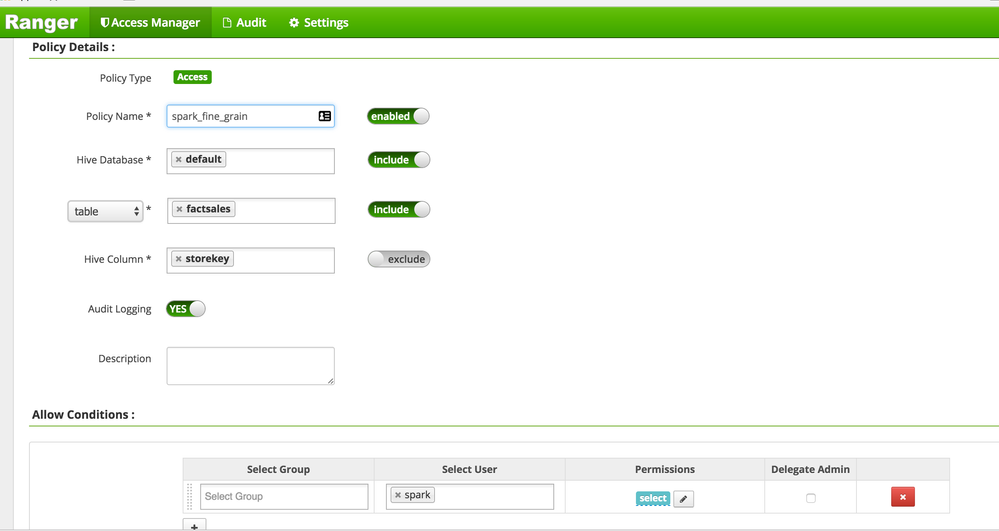Click the Access policy type badge
Image resolution: width=999 pixels, height=531 pixels.
click(192, 77)
